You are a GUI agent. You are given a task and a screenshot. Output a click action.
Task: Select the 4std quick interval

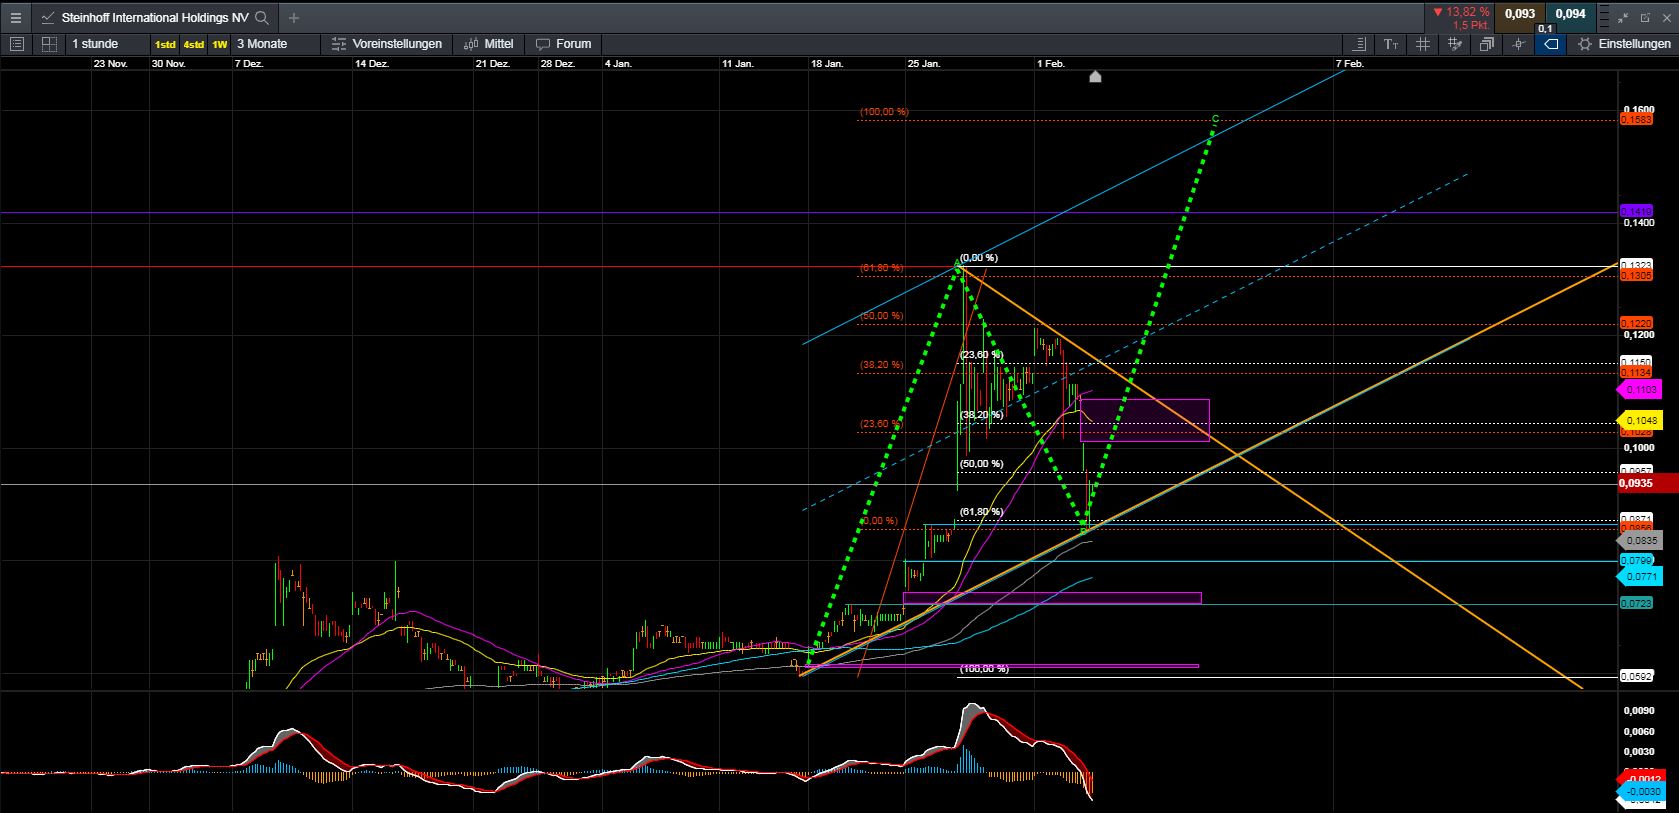(x=194, y=44)
